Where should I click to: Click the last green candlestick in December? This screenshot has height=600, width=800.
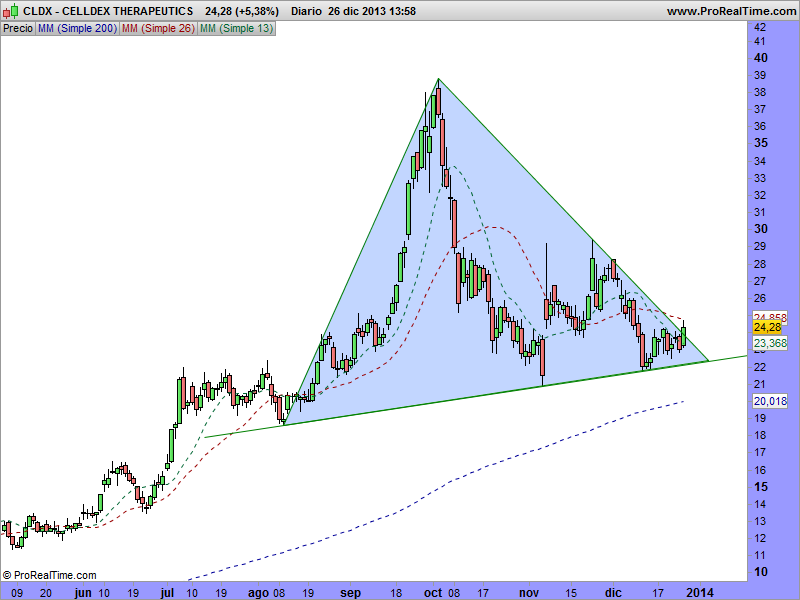point(684,336)
